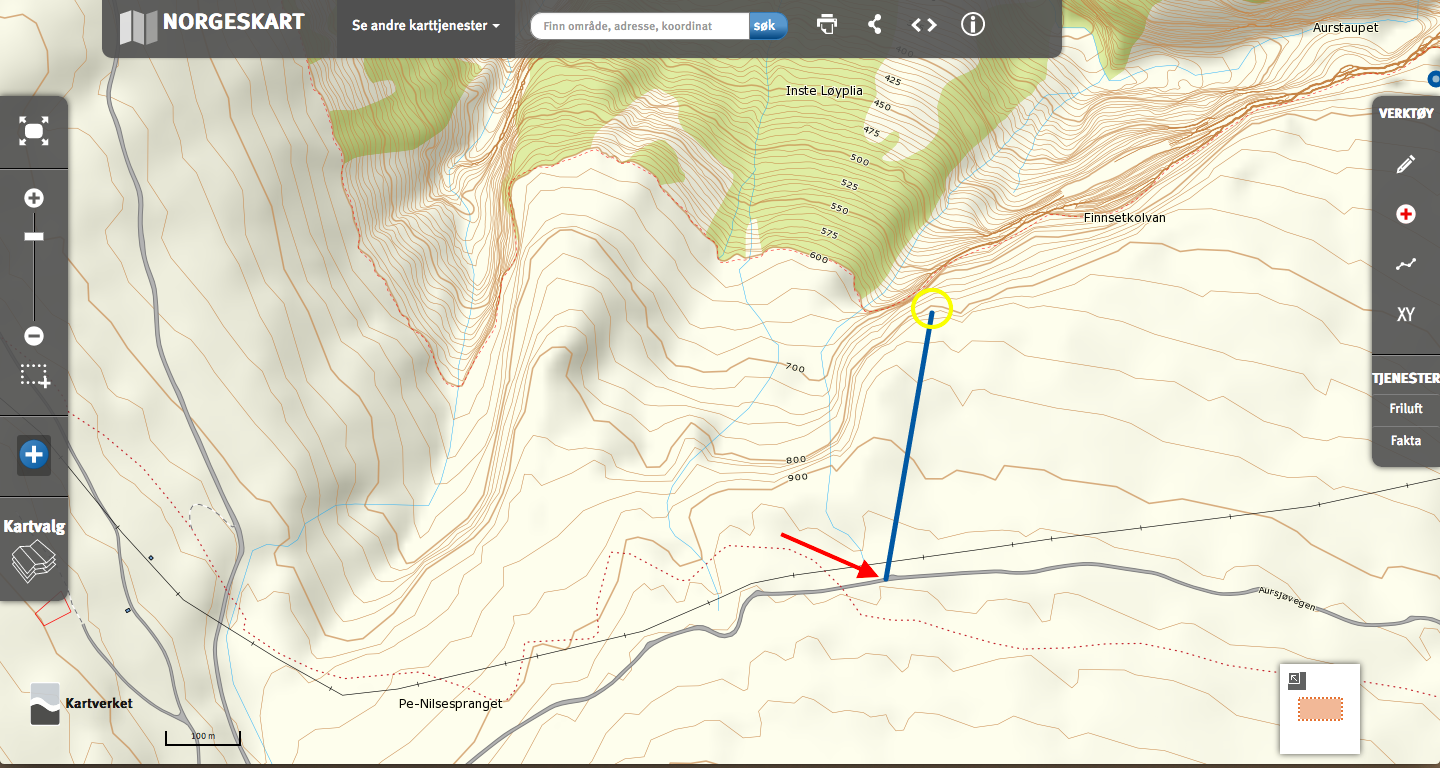The image size is (1440, 768).
Task: Click the red emergency poster plus icon
Action: tap(1406, 214)
